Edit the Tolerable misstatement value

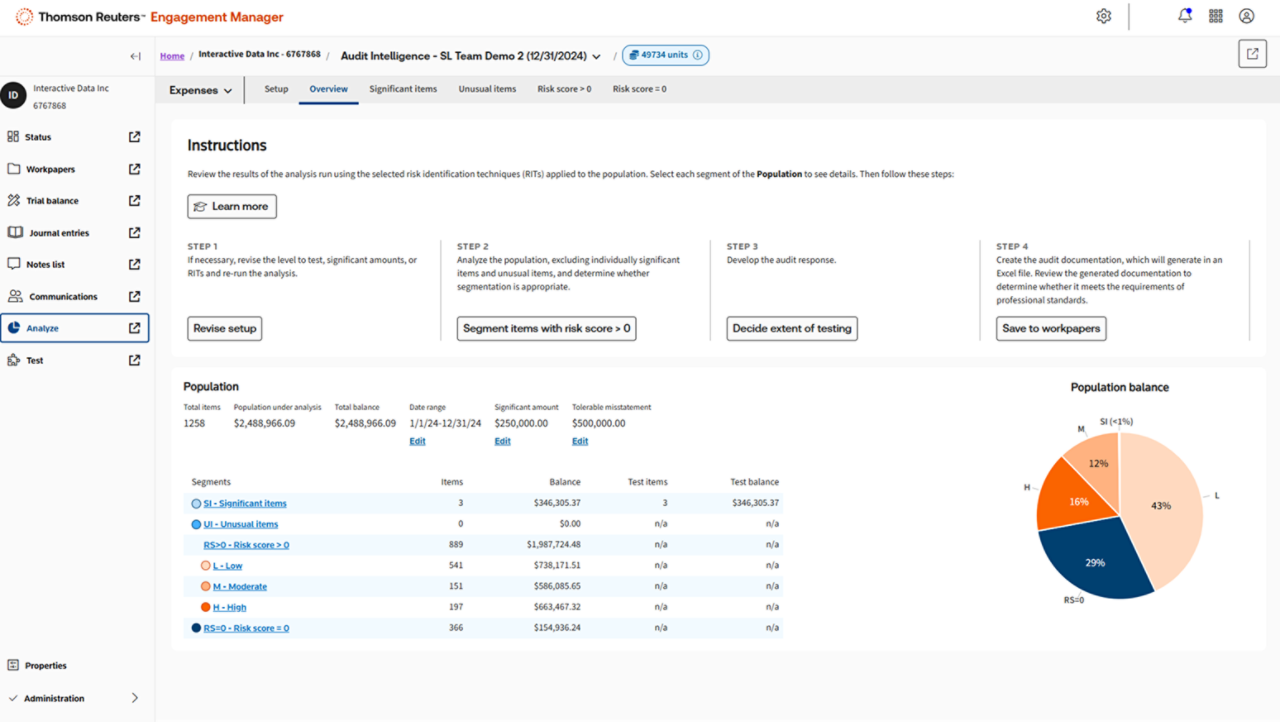coord(580,441)
